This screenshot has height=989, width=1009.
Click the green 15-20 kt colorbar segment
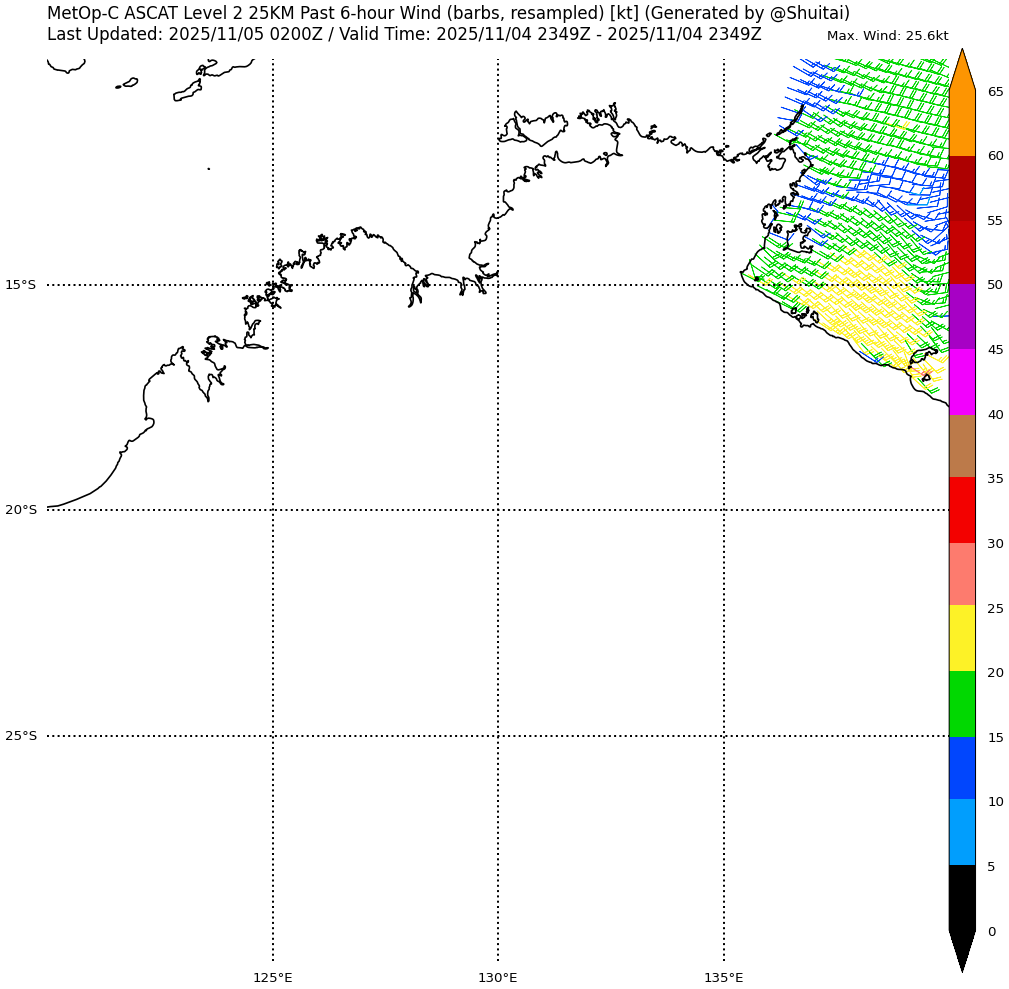[x=962, y=704]
